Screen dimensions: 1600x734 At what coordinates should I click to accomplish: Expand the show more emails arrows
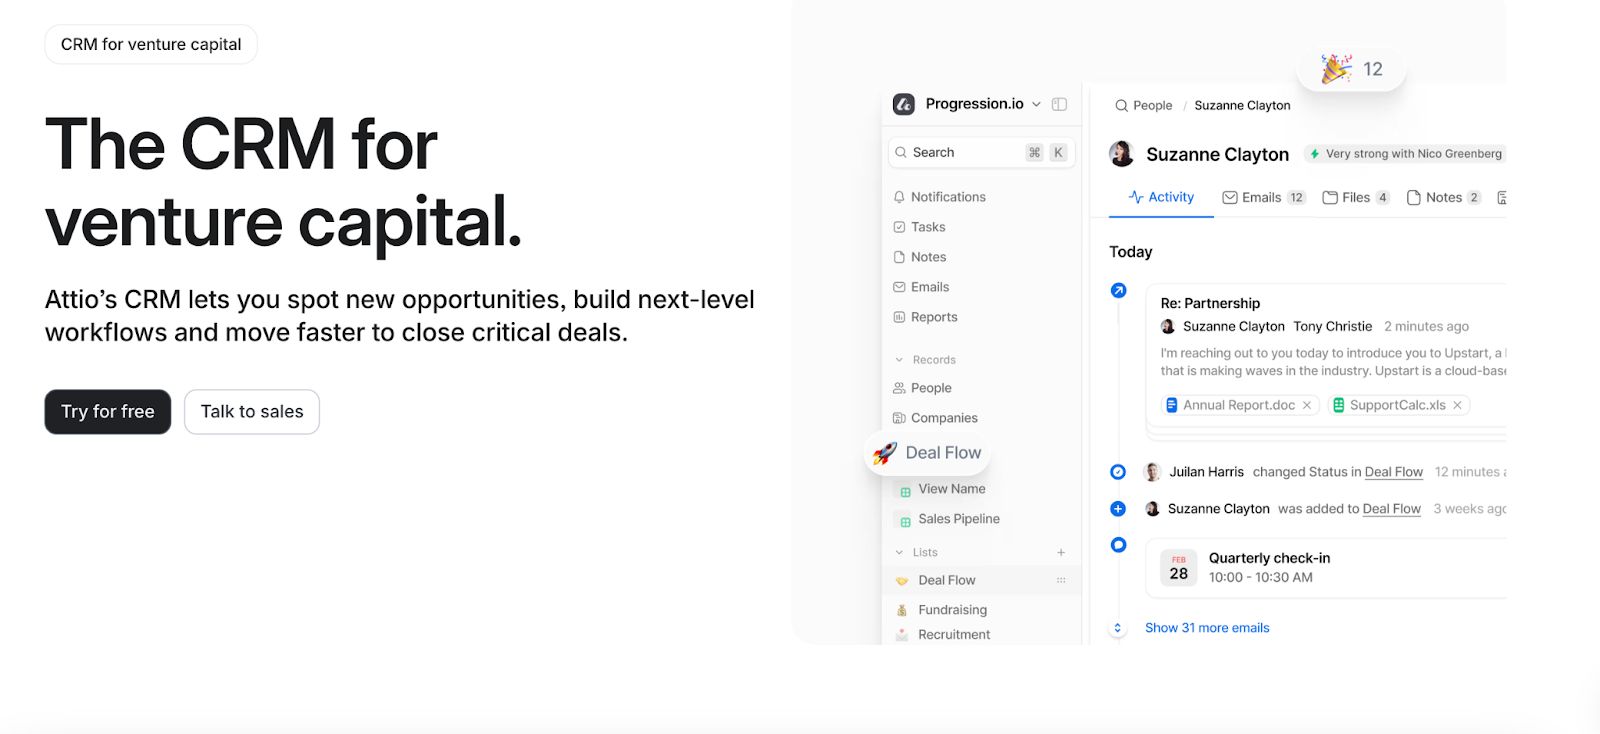pos(1118,628)
